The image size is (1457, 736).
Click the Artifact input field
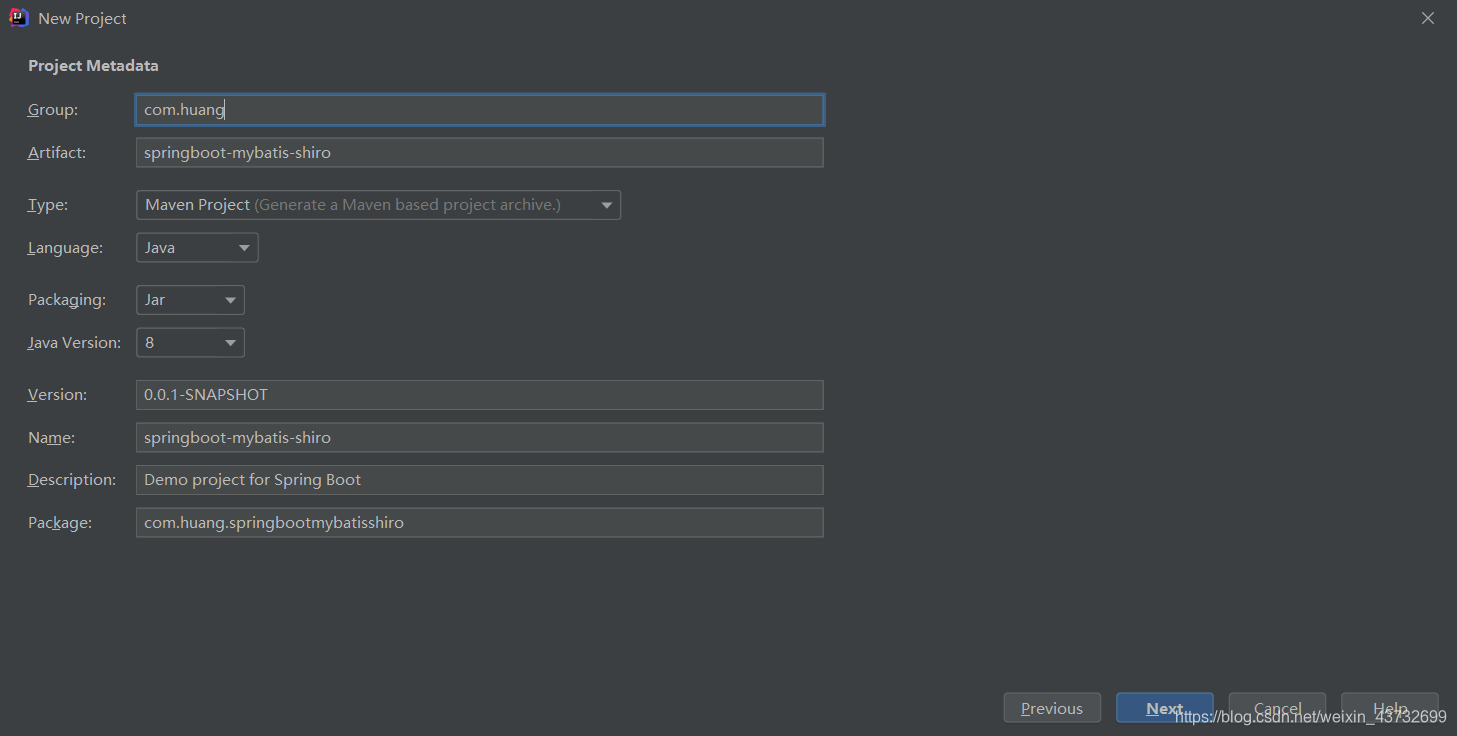(479, 153)
